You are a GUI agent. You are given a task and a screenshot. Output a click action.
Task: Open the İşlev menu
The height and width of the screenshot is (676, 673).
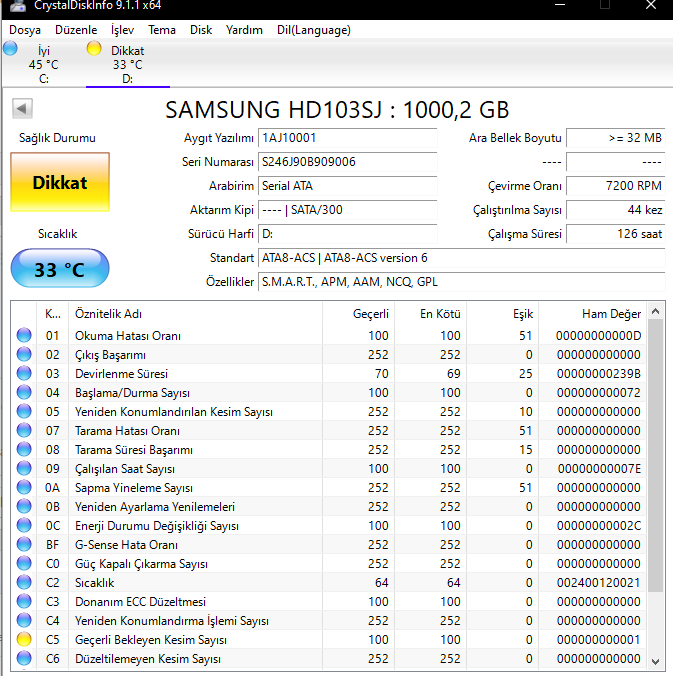click(122, 30)
